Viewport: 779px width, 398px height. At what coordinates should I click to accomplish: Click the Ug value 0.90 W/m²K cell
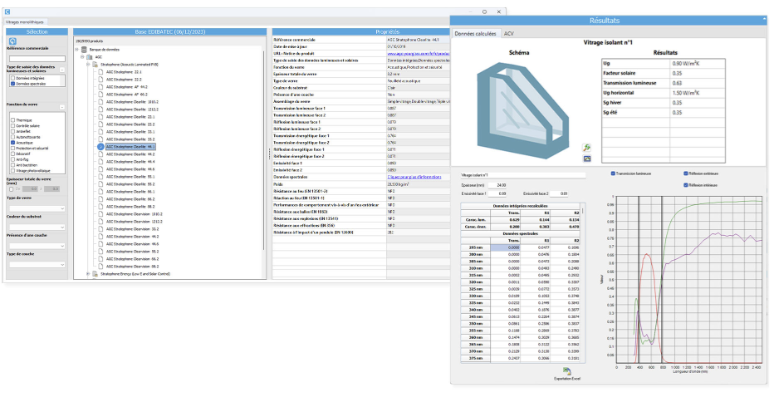(697, 64)
